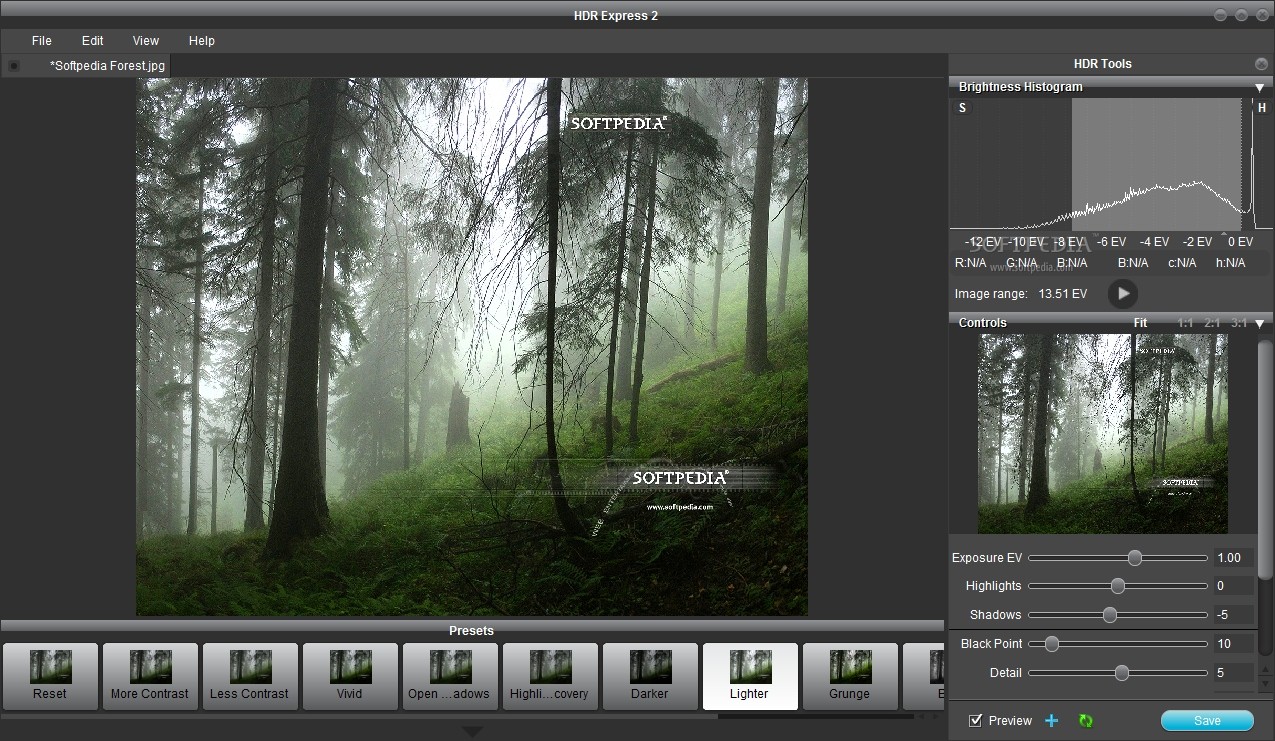Click the Highlights value field
The image size is (1275, 741).
point(1233,586)
